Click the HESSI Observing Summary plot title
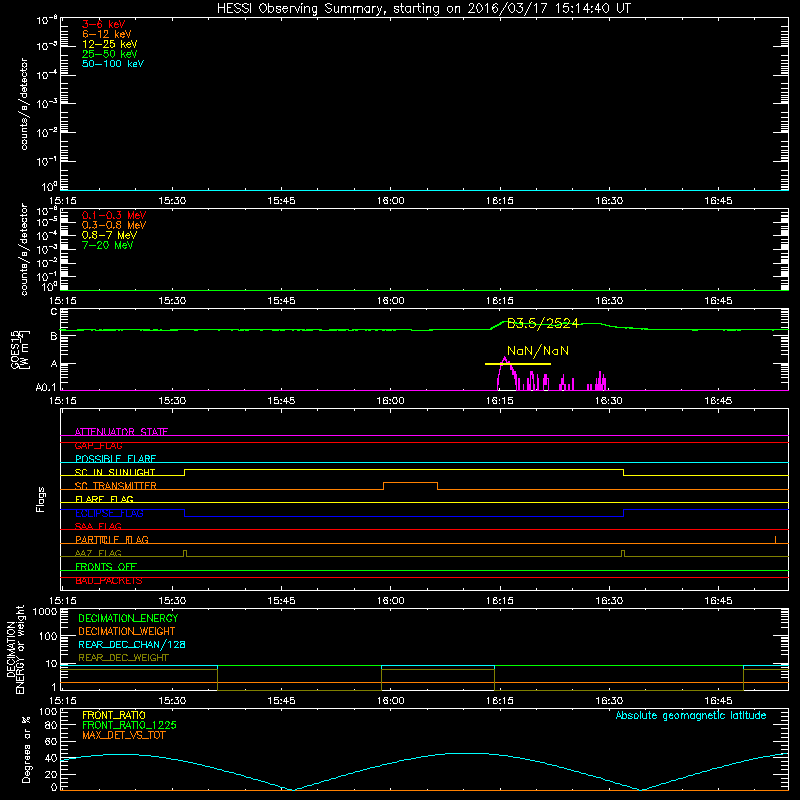This screenshot has width=800, height=800. click(423, 9)
